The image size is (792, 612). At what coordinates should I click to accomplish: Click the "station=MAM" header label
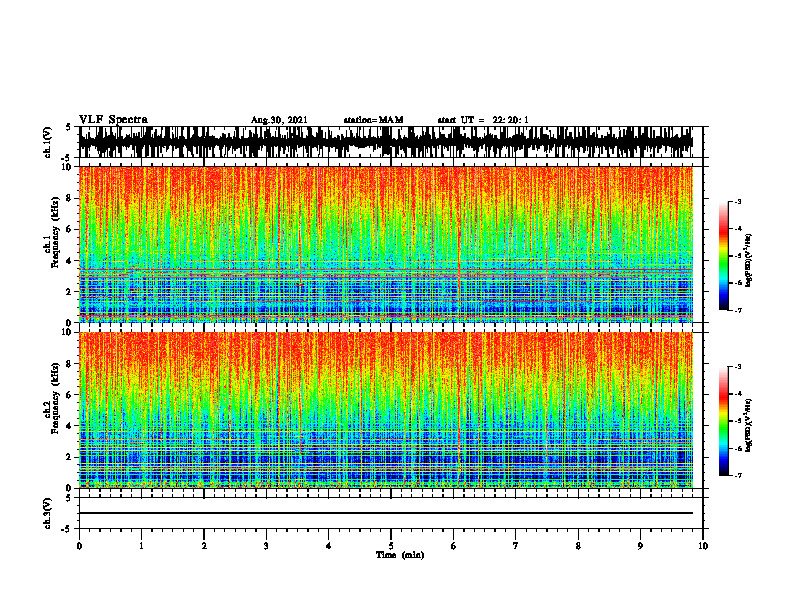pyautogui.click(x=374, y=120)
